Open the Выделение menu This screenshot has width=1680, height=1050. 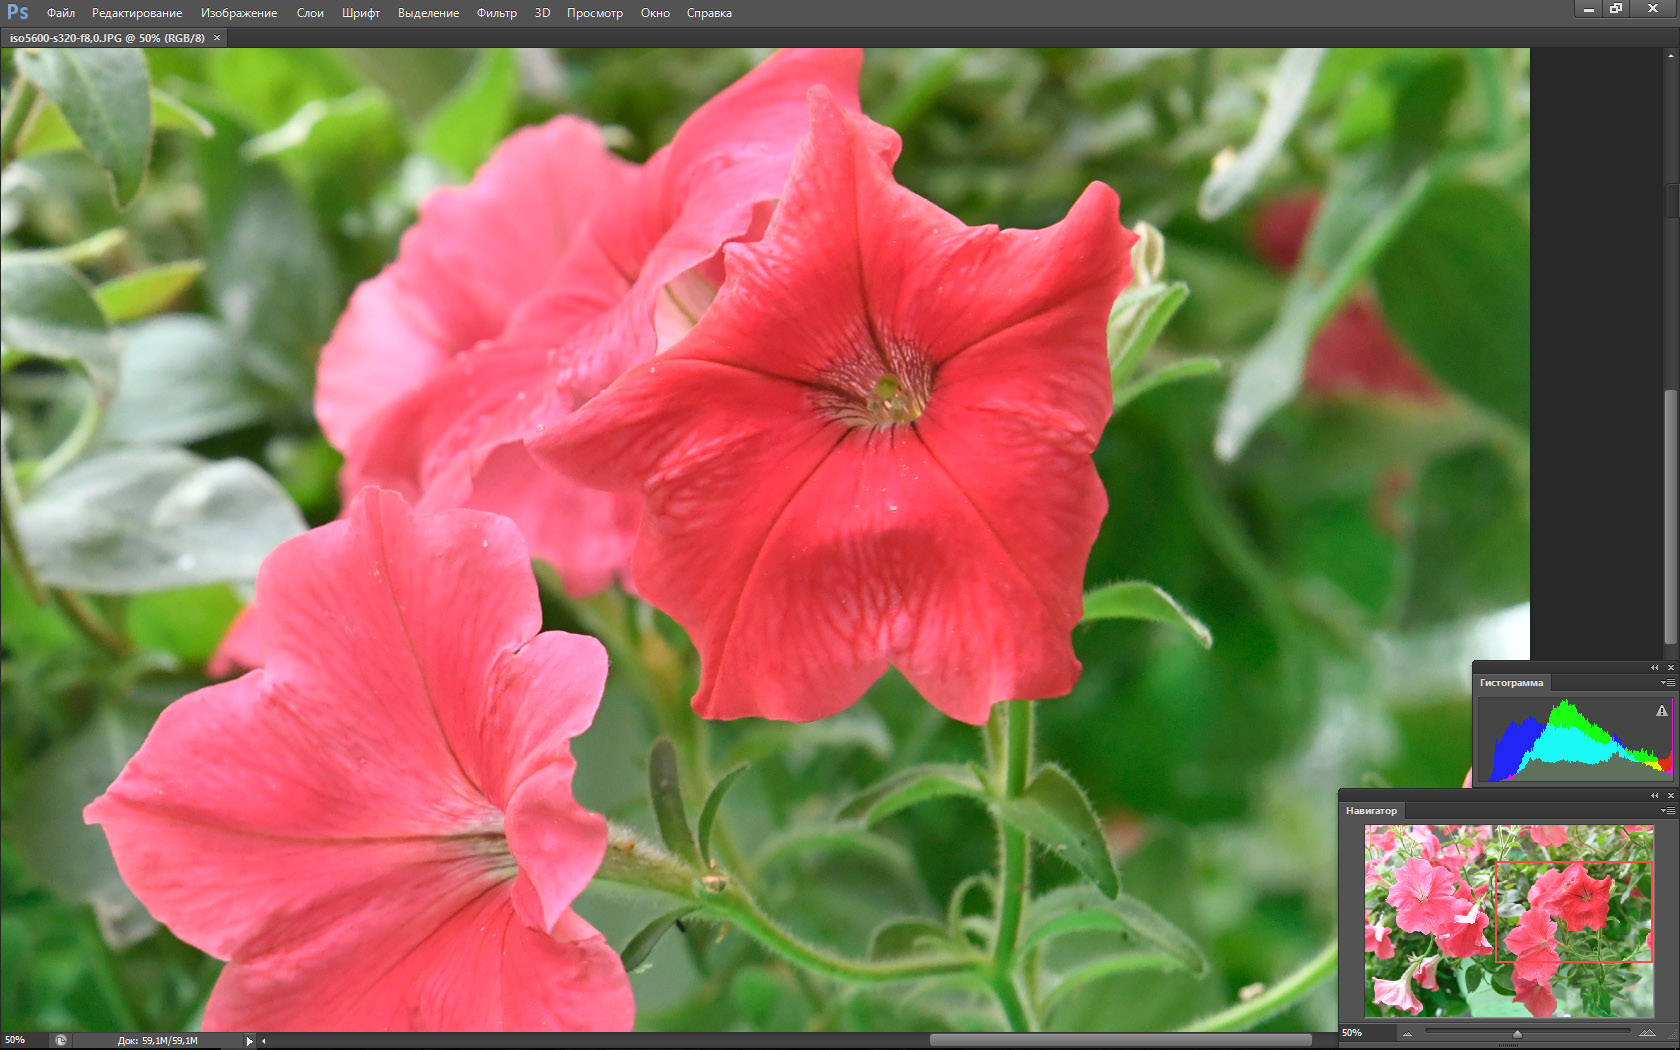click(428, 13)
